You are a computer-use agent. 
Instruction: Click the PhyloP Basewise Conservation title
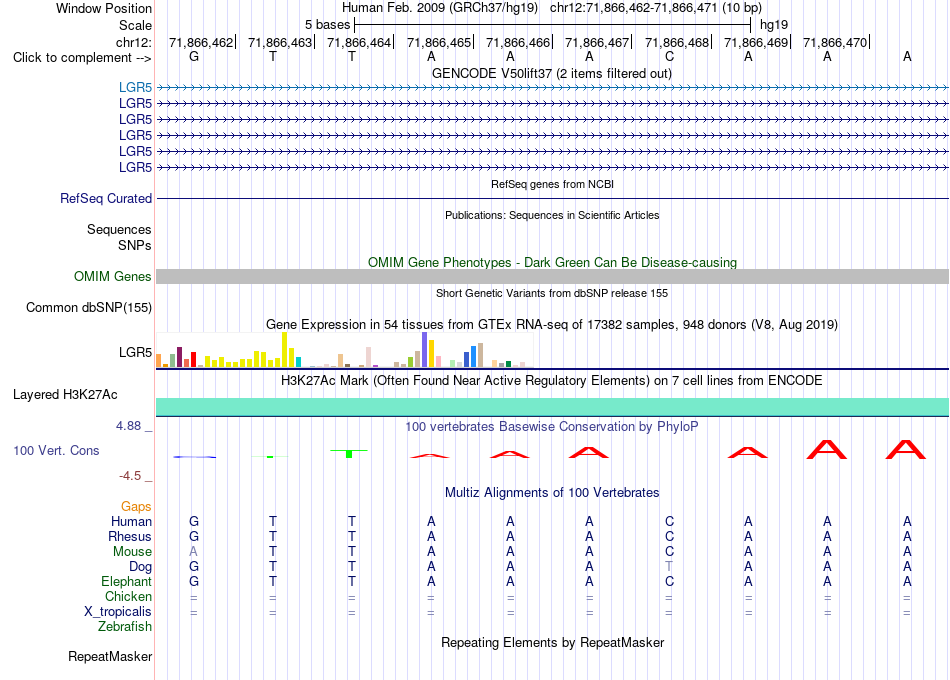pos(552,427)
